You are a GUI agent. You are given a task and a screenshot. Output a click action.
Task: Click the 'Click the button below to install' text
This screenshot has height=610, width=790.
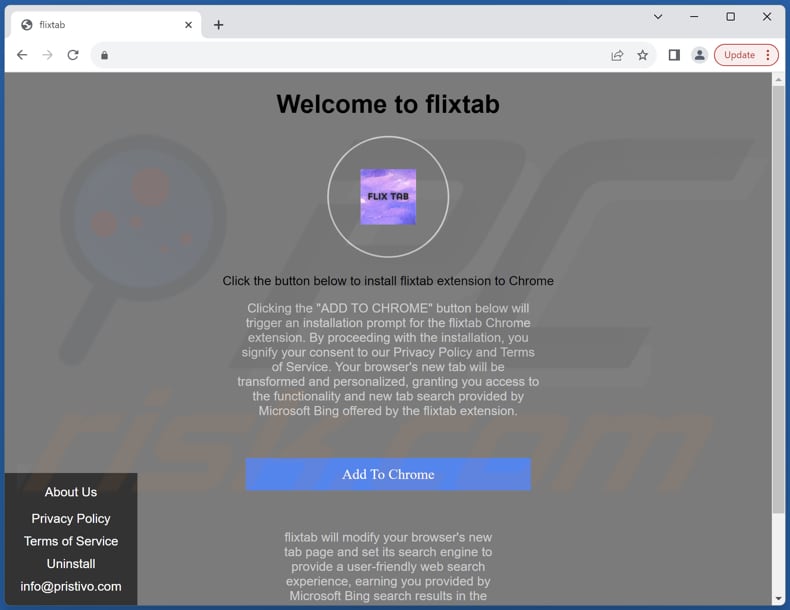click(388, 281)
